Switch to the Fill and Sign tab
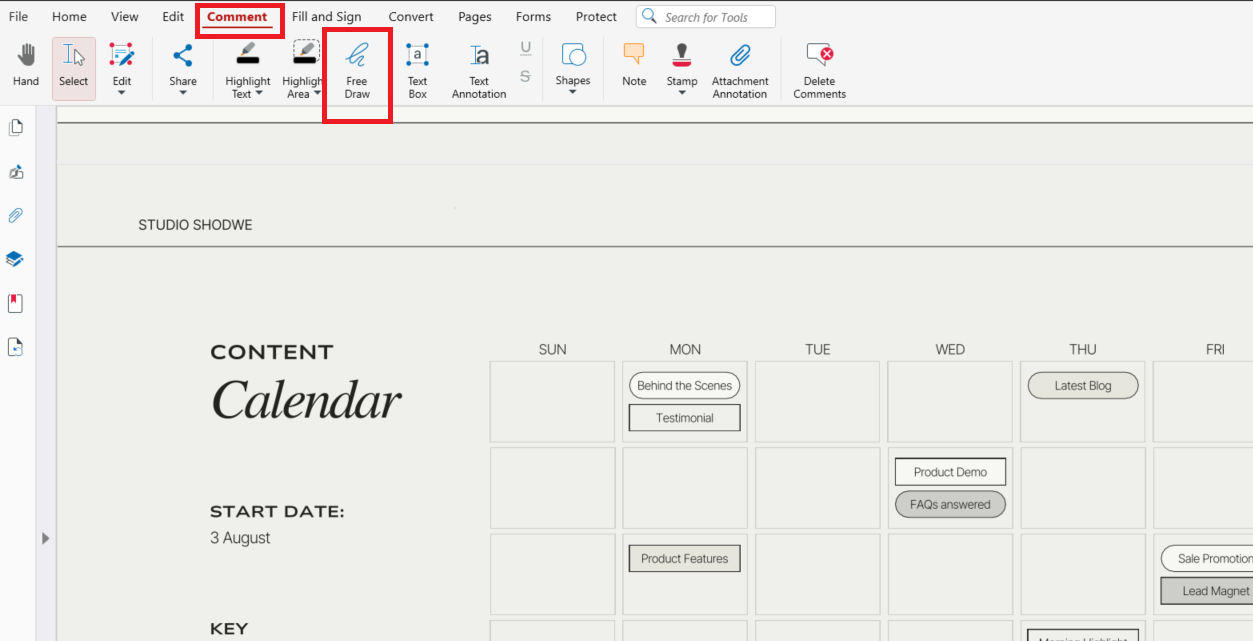Image resolution: width=1253 pixels, height=641 pixels. [326, 16]
